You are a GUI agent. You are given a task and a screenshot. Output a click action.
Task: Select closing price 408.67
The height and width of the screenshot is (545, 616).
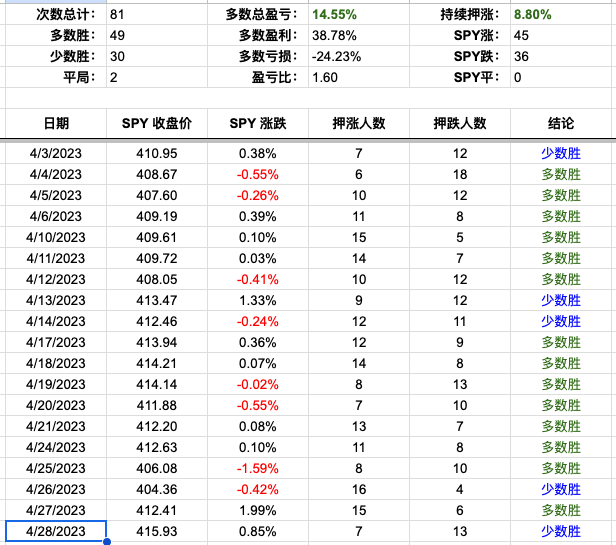click(157, 174)
